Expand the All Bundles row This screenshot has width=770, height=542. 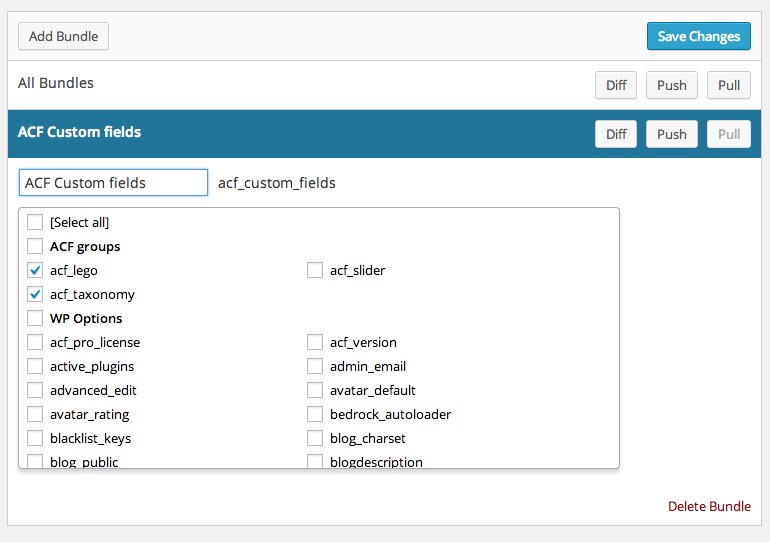coord(56,83)
